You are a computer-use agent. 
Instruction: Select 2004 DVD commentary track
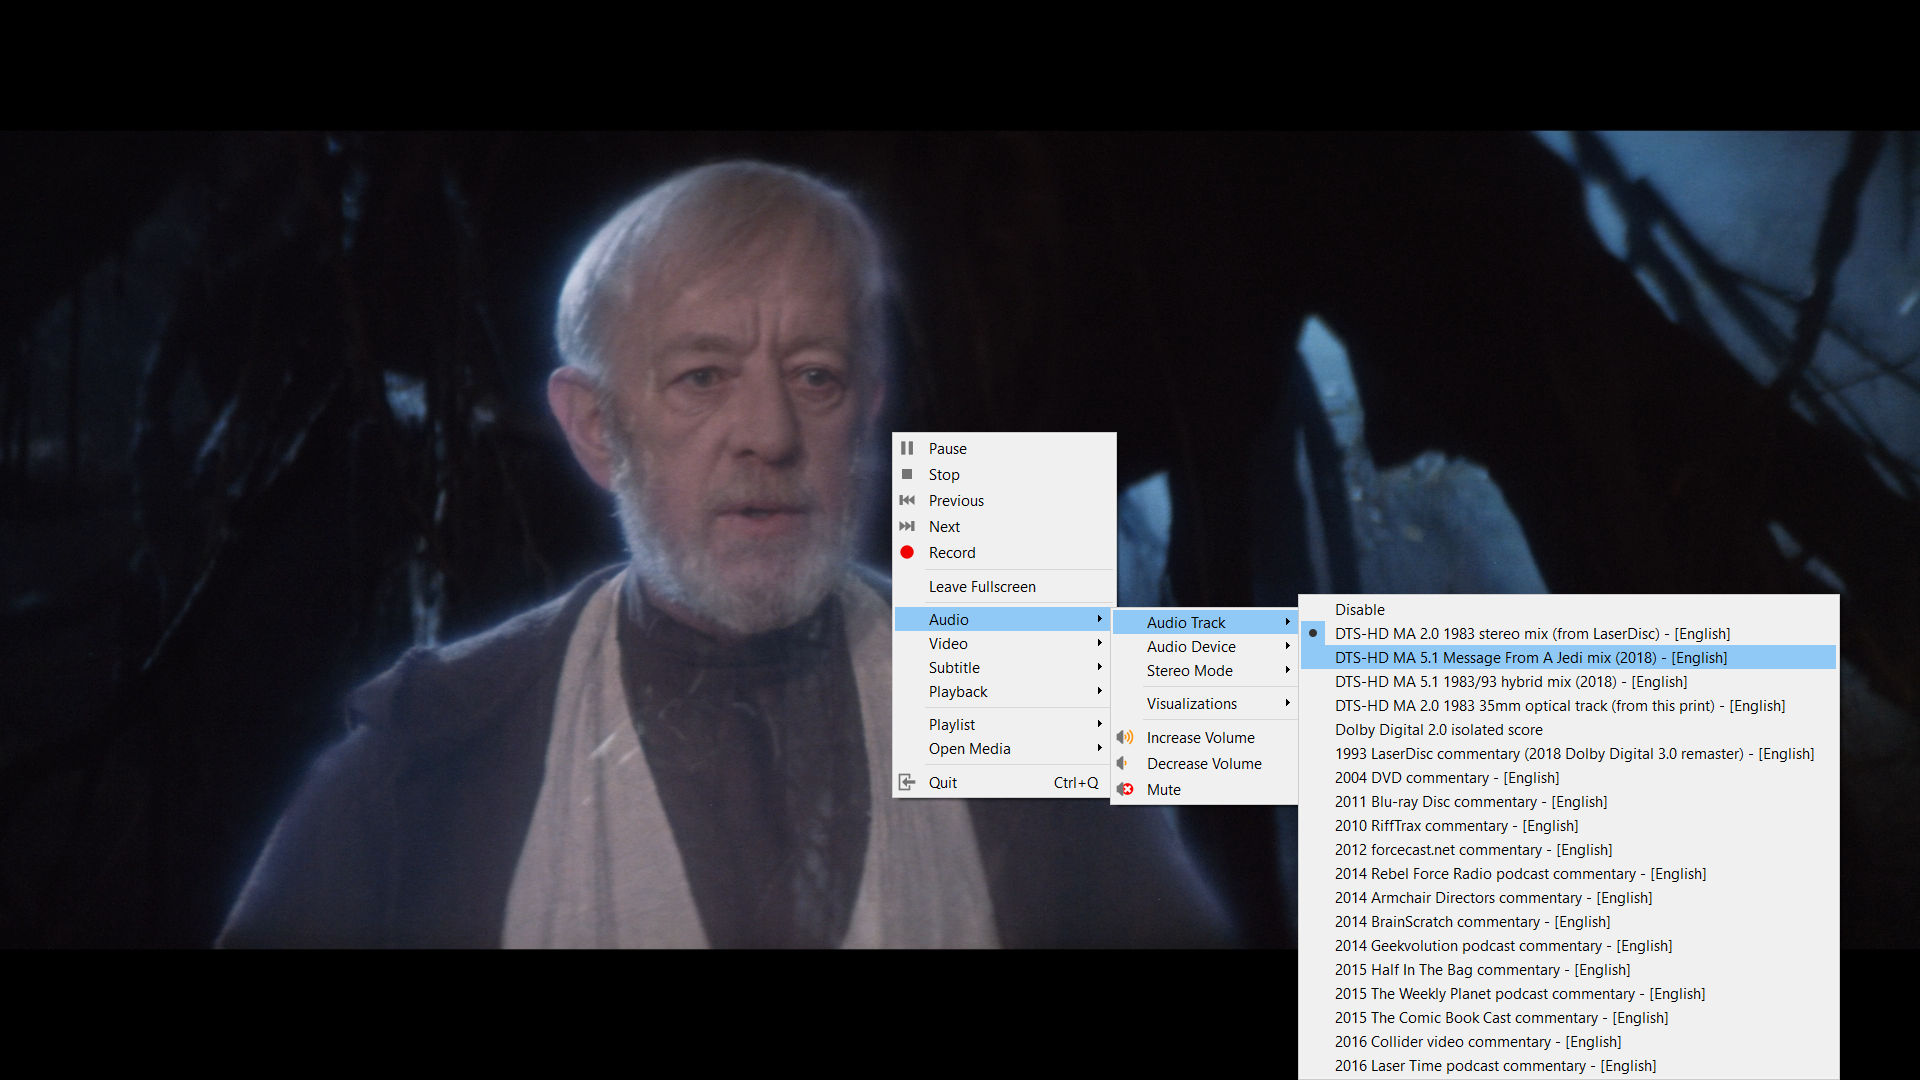click(x=1568, y=777)
